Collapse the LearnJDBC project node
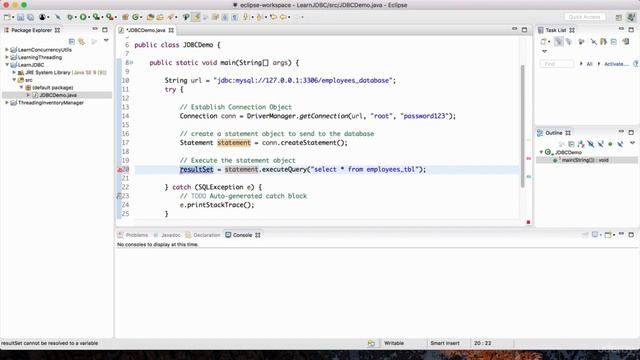 tap(7, 64)
